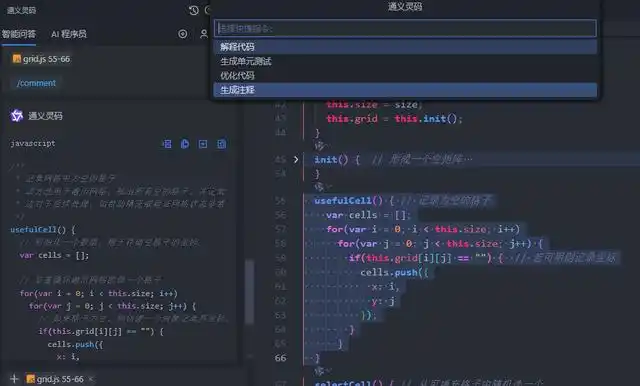Click the 'this.size = size' line in the editor
The image size is (640, 386).
pyautogui.click(x=374, y=104)
